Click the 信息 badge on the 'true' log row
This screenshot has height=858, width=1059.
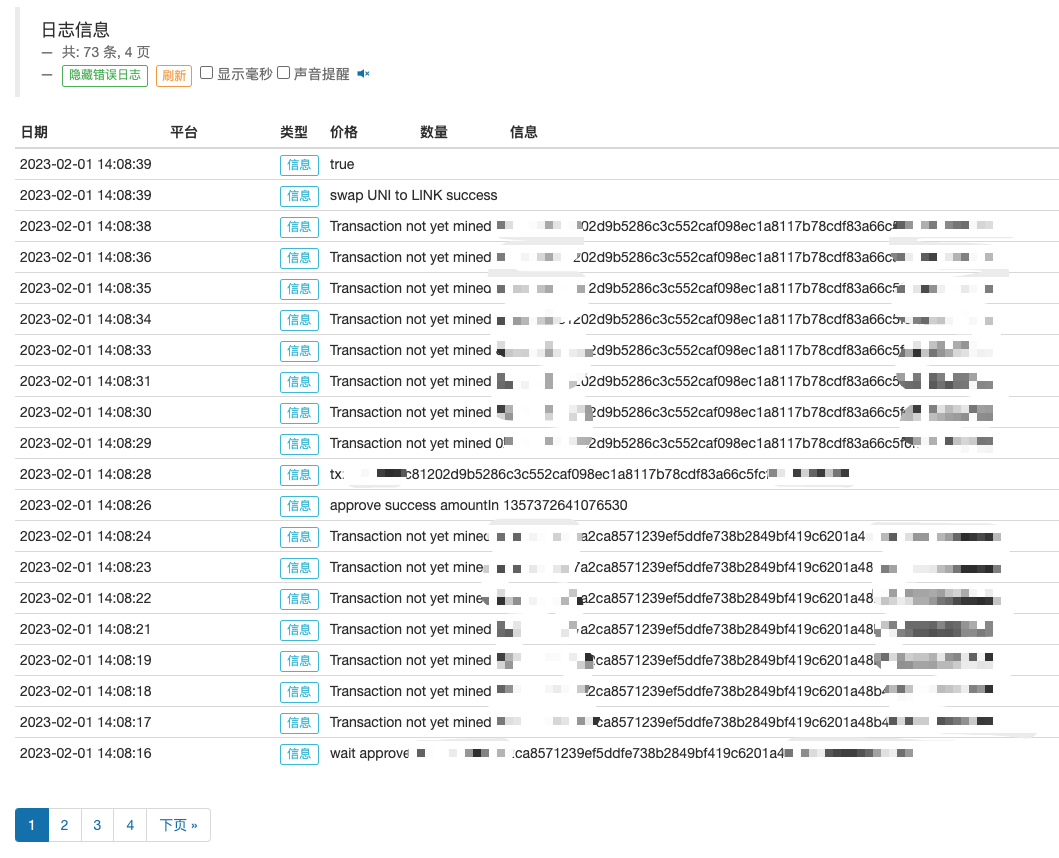coord(299,164)
